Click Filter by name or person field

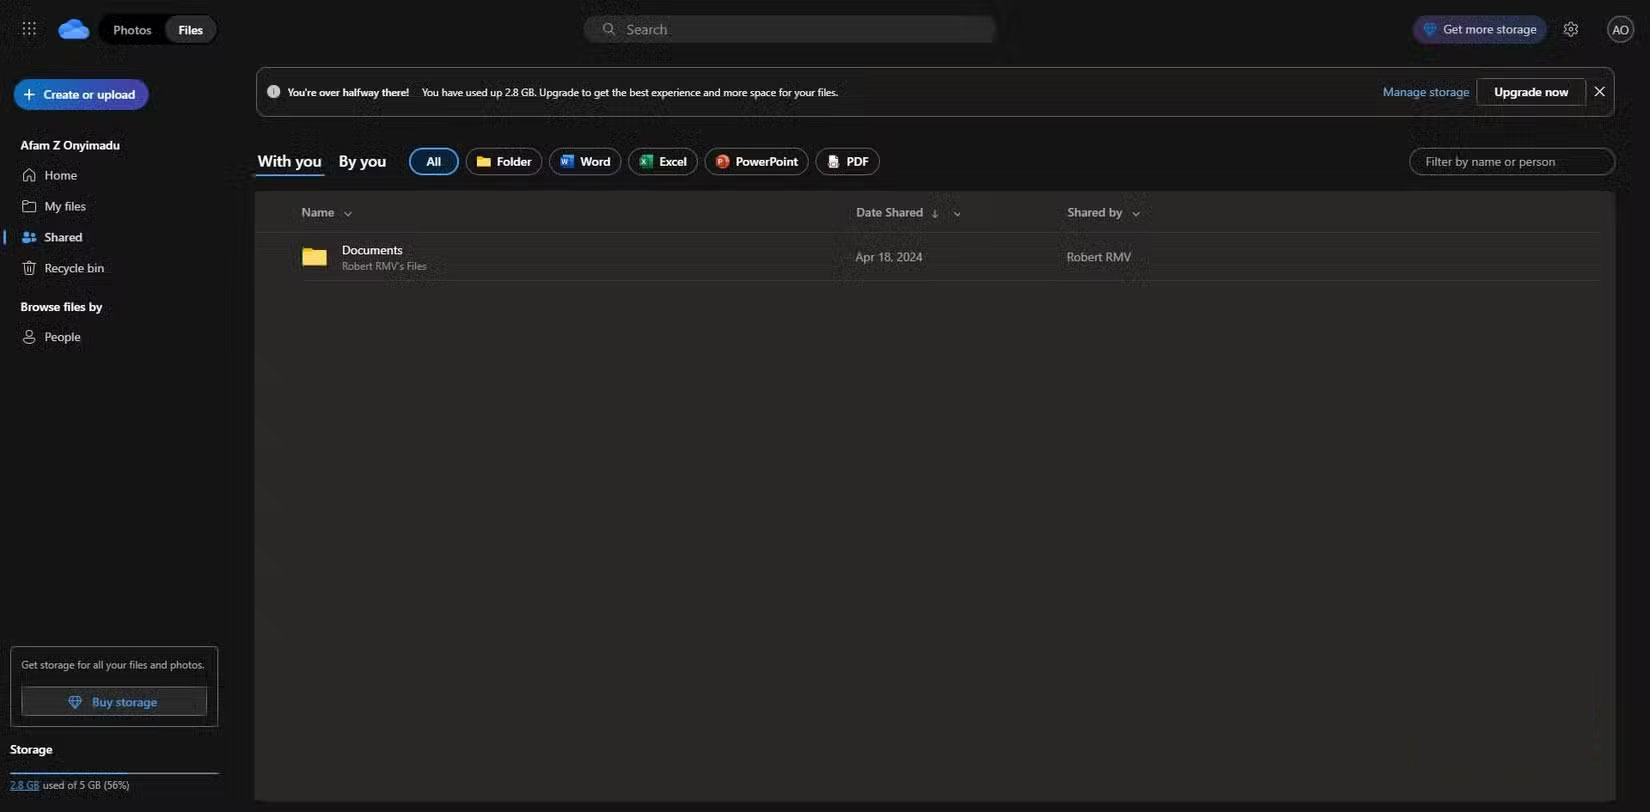click(1511, 161)
